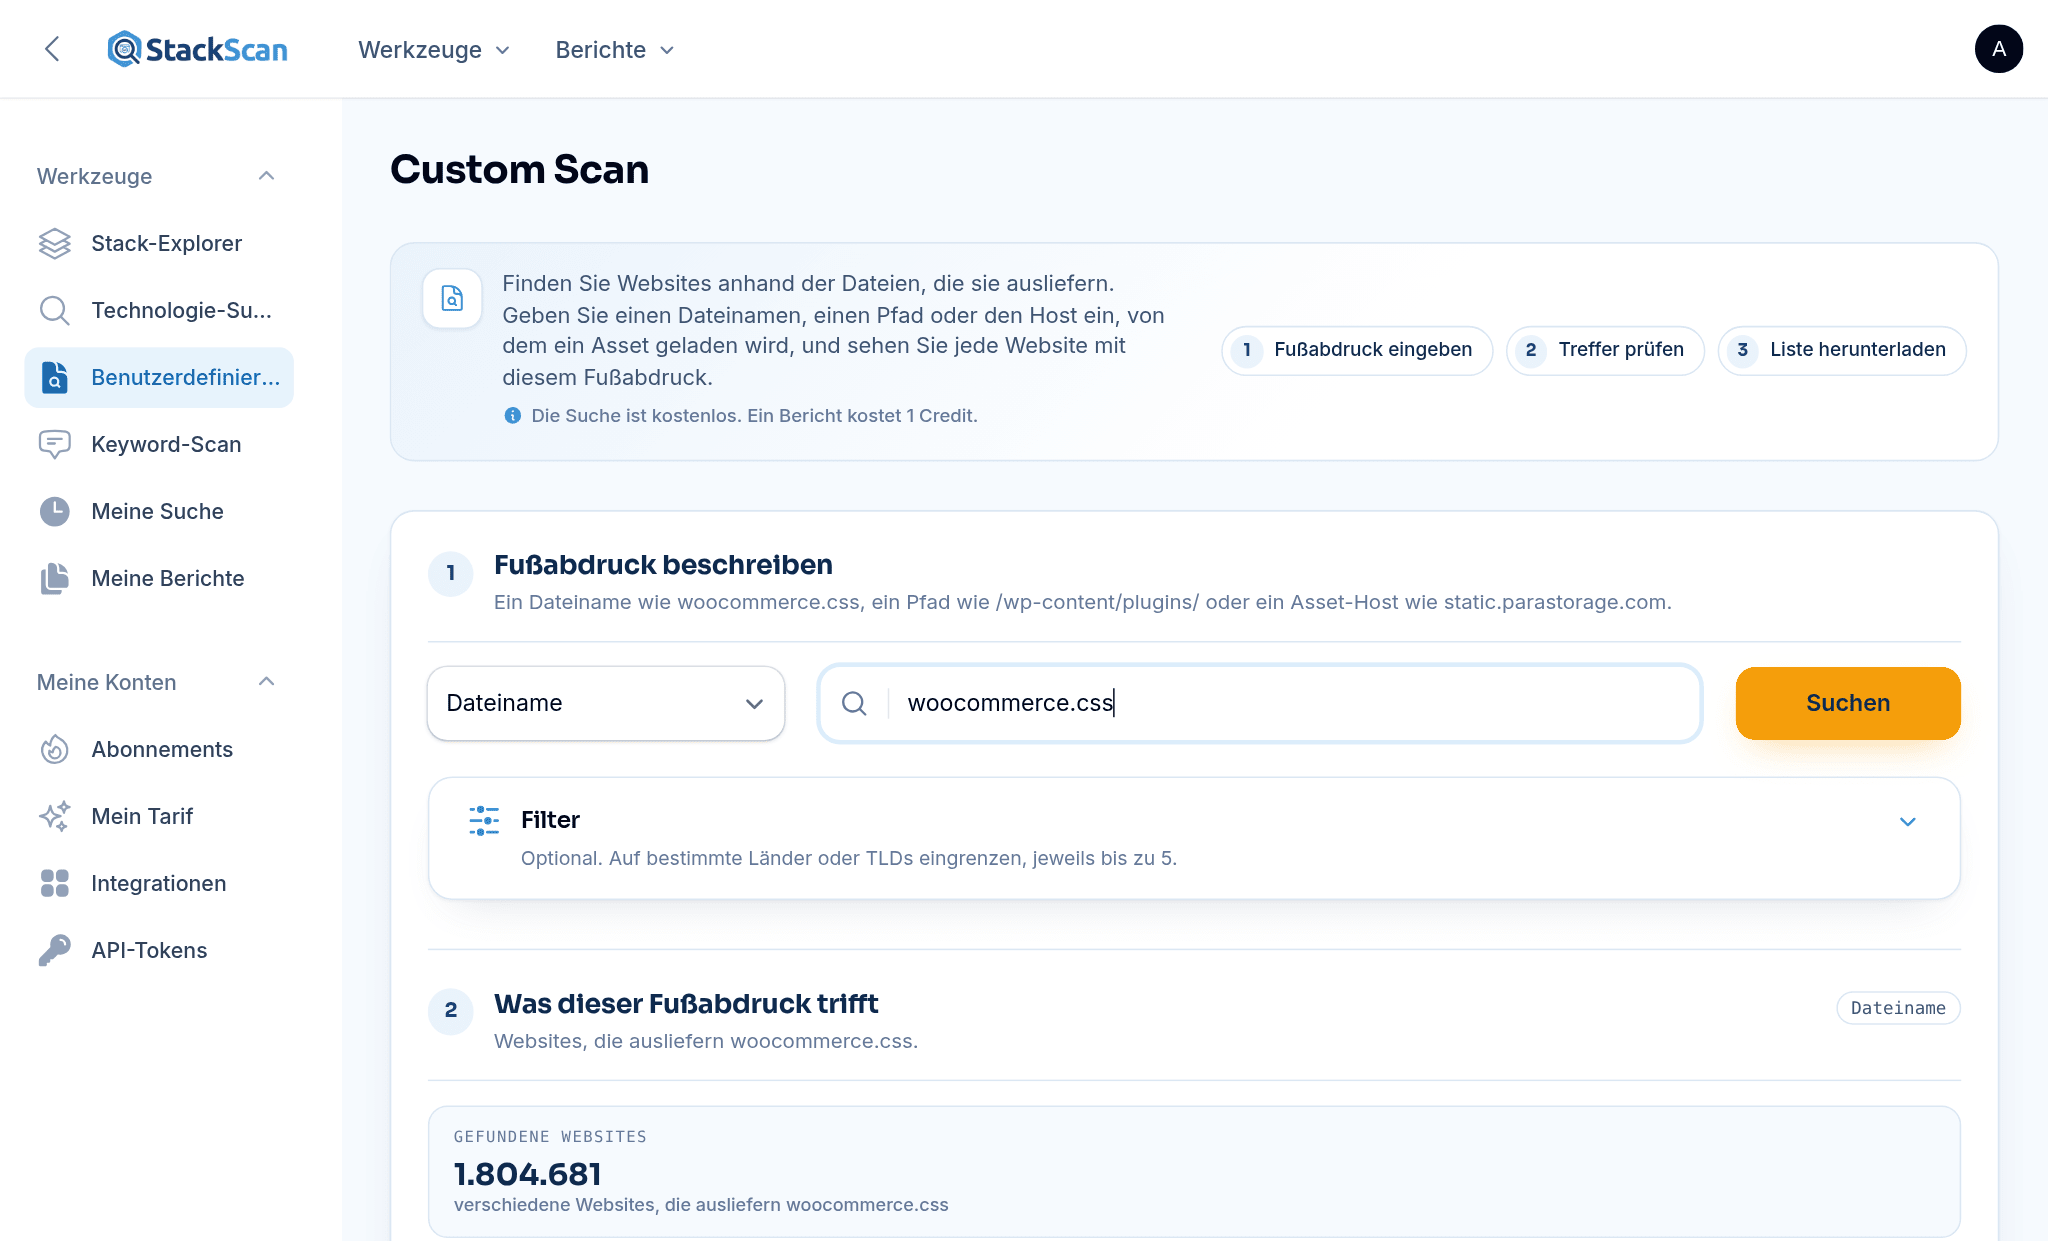Viewport: 2048px width, 1241px height.
Task: Select step Liste herunterladen pill
Action: pos(1842,350)
